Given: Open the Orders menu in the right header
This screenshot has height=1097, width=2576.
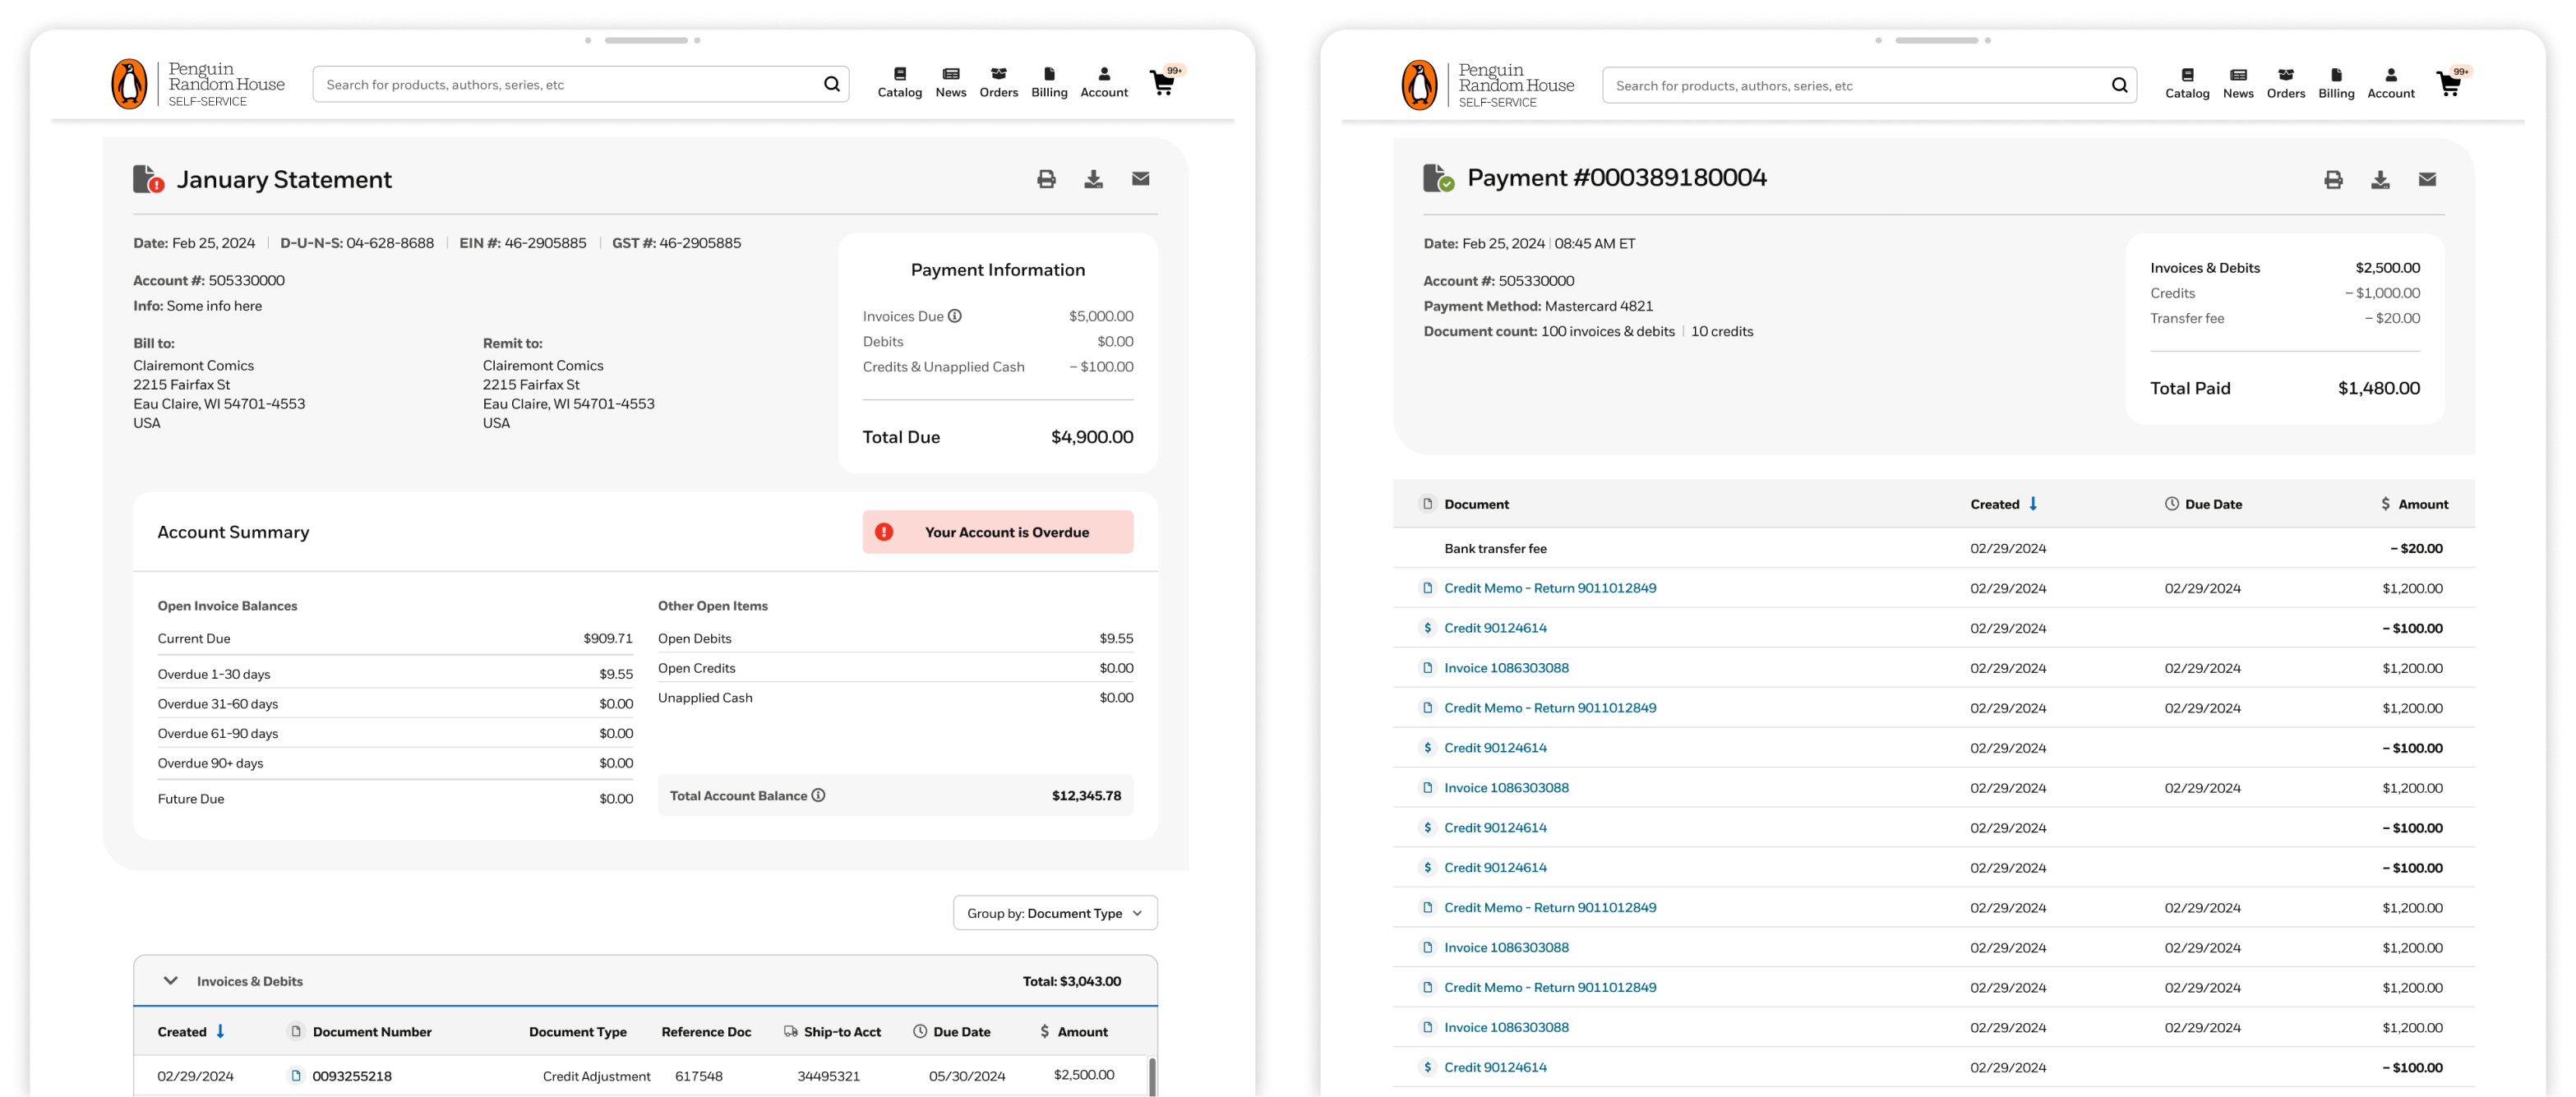Looking at the screenshot, I should point(2285,83).
